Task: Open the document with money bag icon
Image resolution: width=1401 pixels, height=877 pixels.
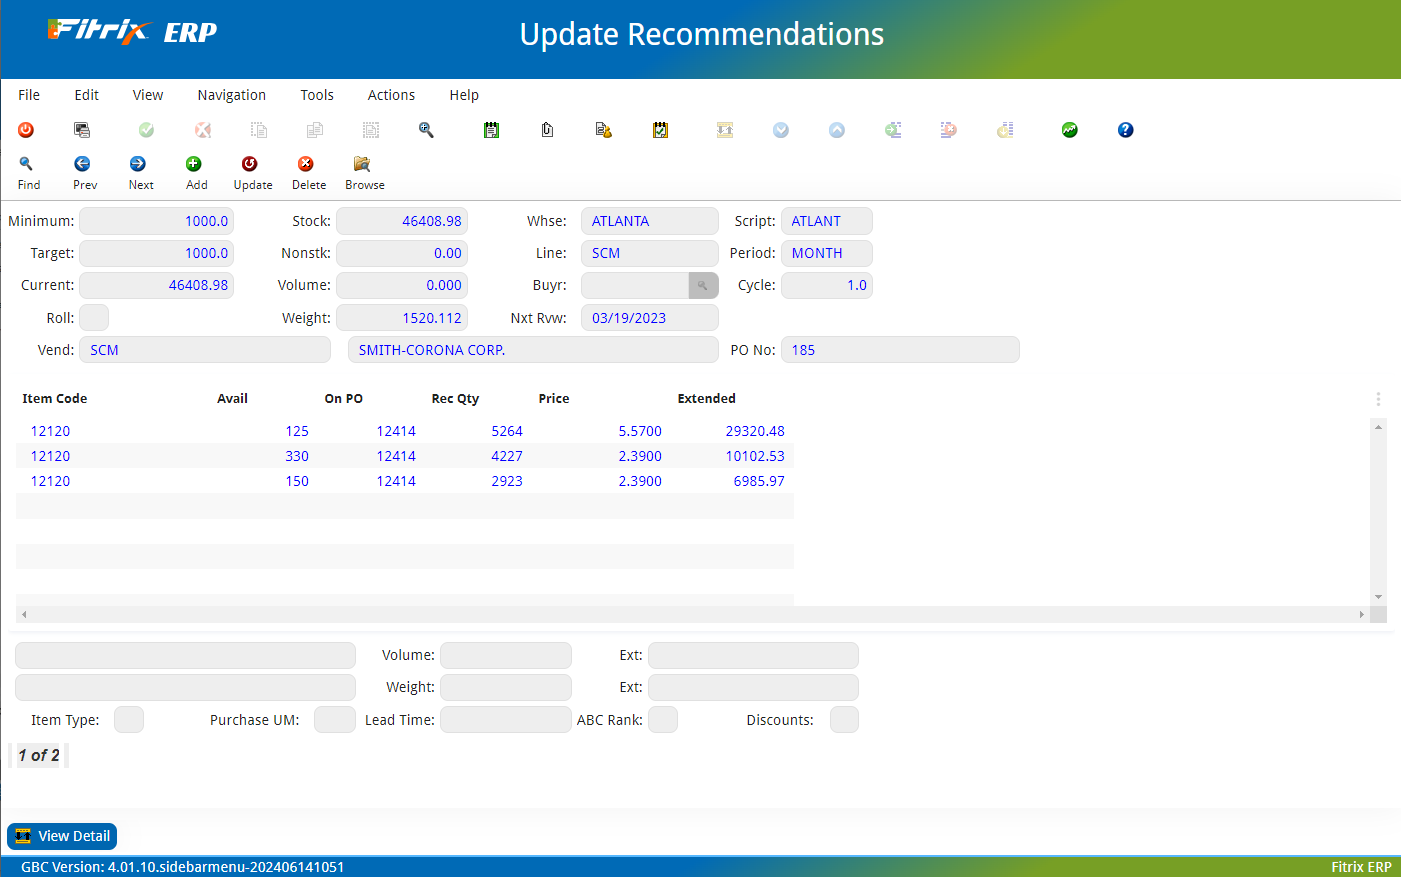Action: pyautogui.click(x=603, y=130)
